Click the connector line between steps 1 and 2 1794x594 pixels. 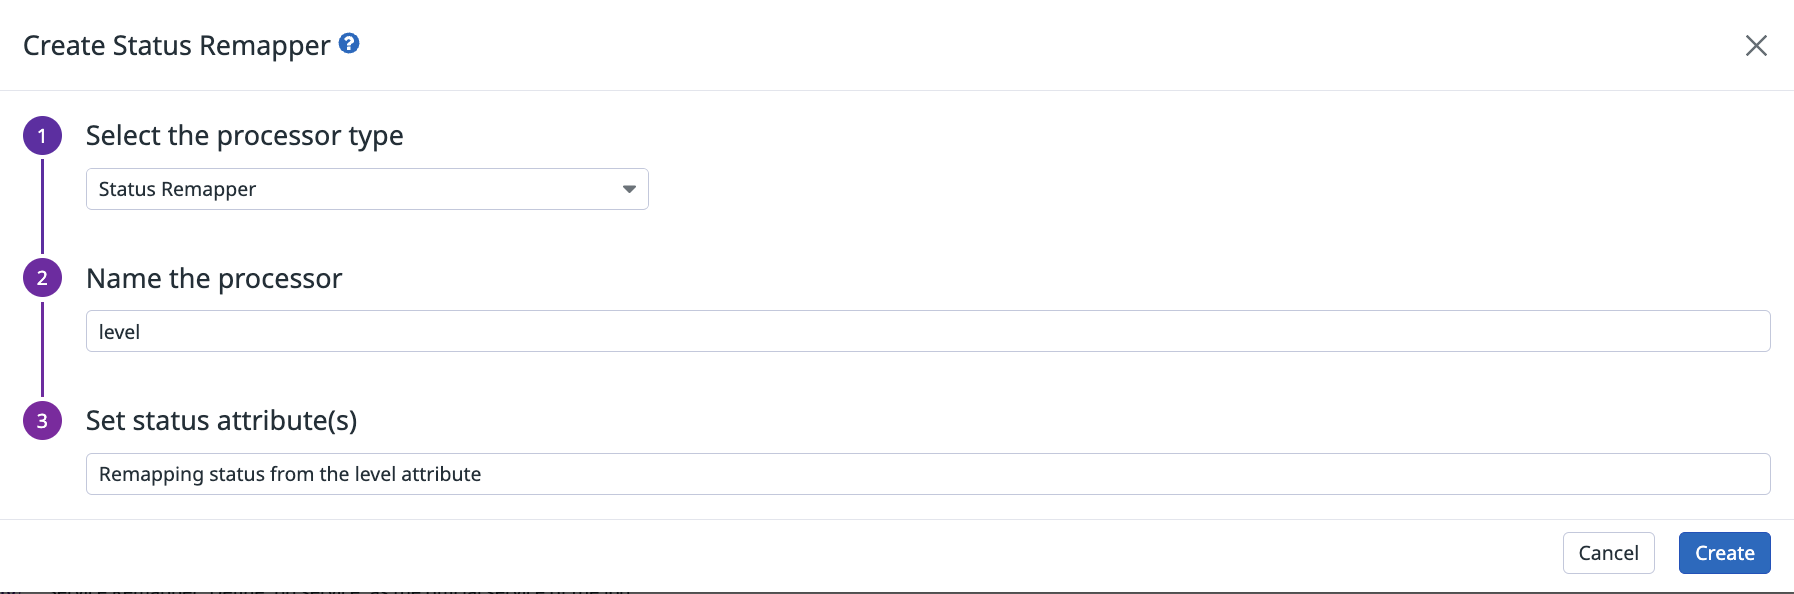click(42, 206)
